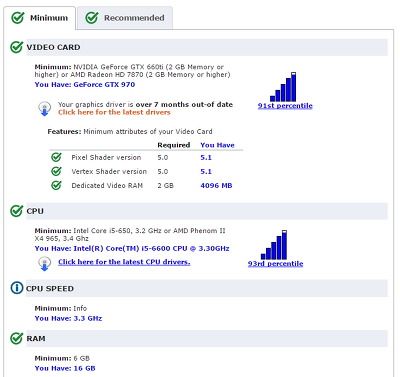Click the 'Required' column header
Screen dimensions: 400x377
(174, 145)
